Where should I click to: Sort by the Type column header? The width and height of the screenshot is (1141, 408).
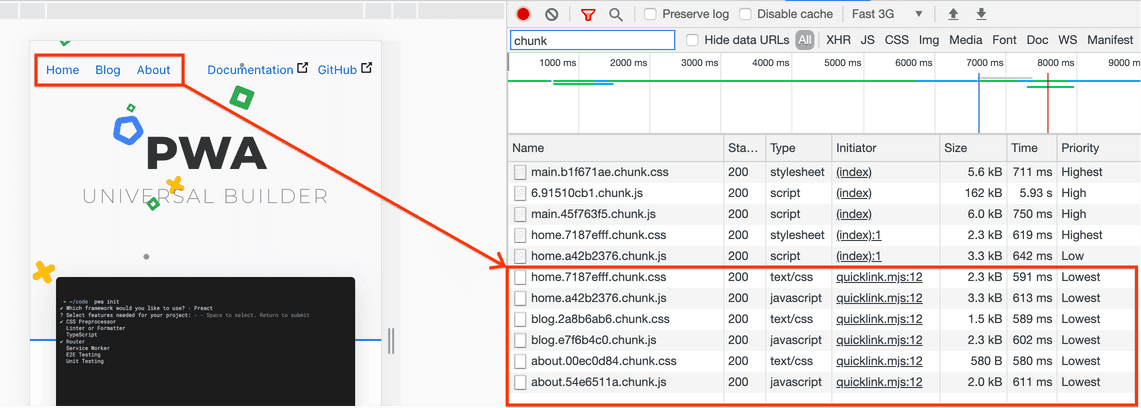[799, 148]
